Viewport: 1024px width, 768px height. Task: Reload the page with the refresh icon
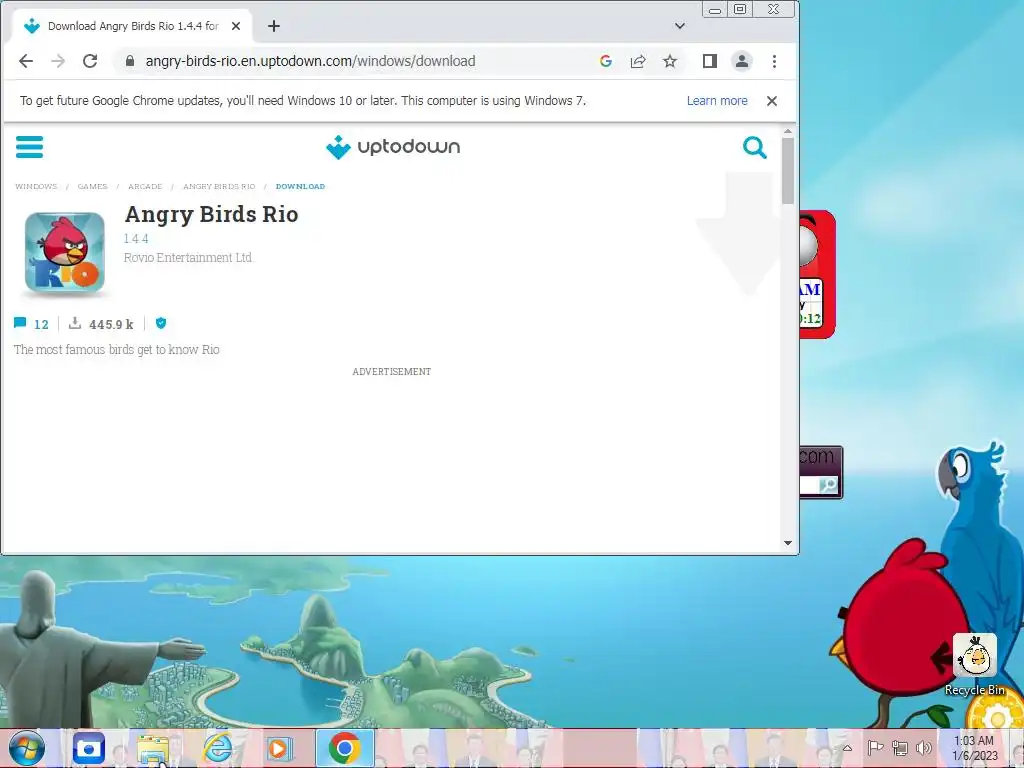[90, 61]
